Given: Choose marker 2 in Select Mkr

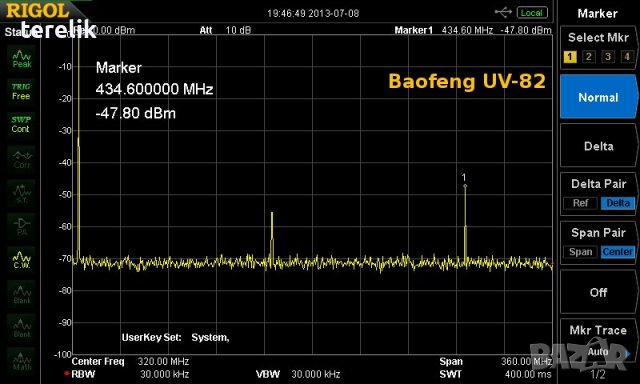Looking at the screenshot, I should coord(589,57).
